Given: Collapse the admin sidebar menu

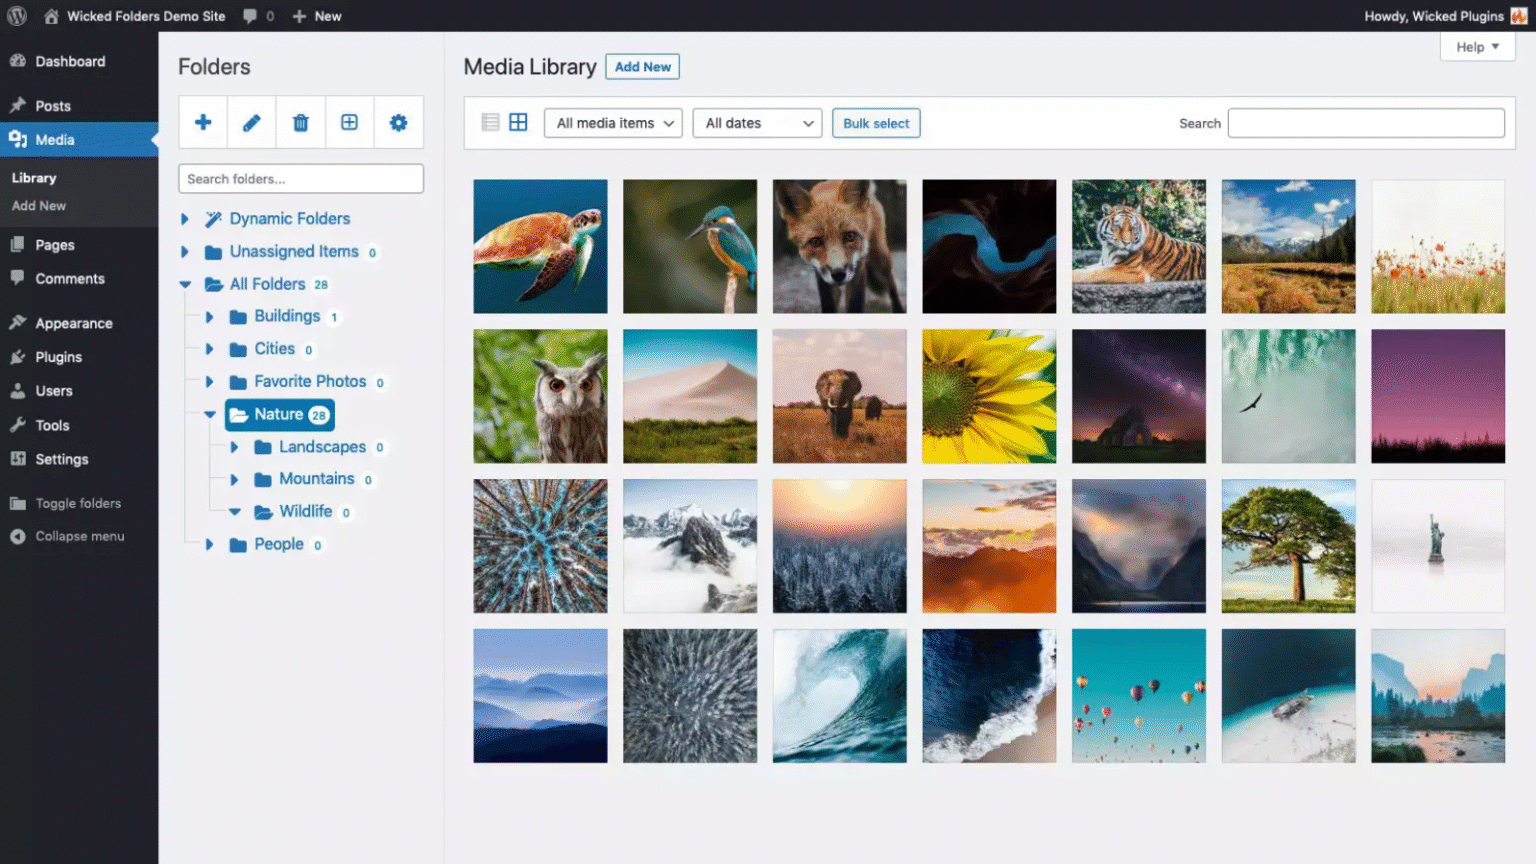Looking at the screenshot, I should pos(79,536).
